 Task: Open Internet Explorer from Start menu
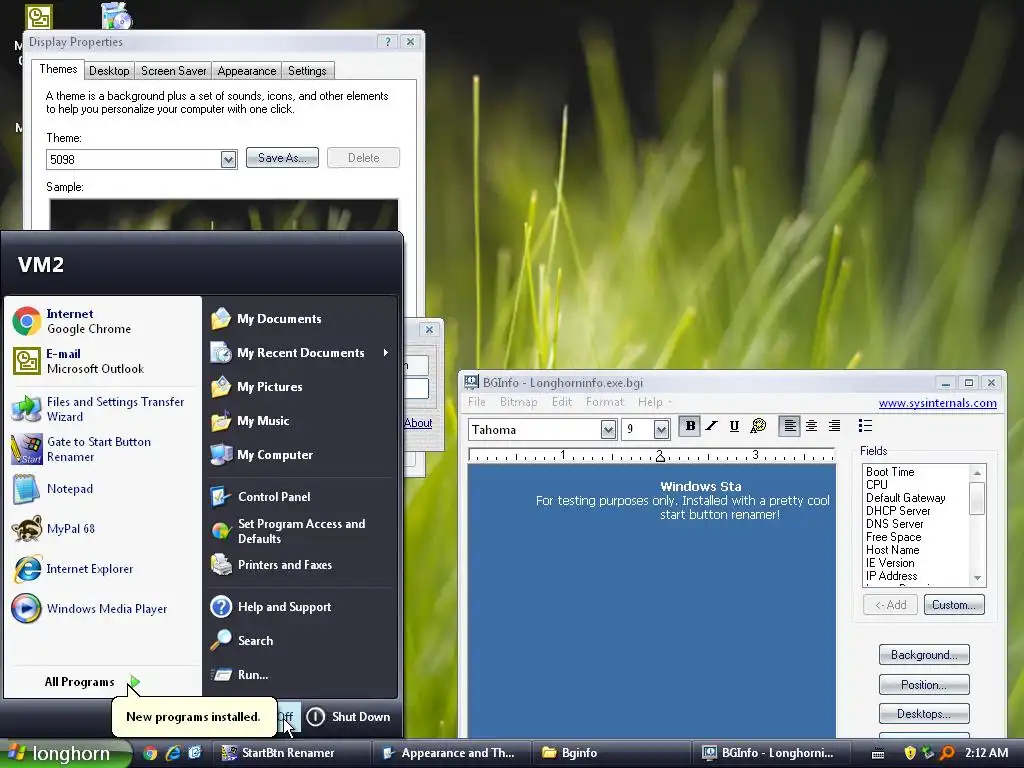tap(103, 569)
